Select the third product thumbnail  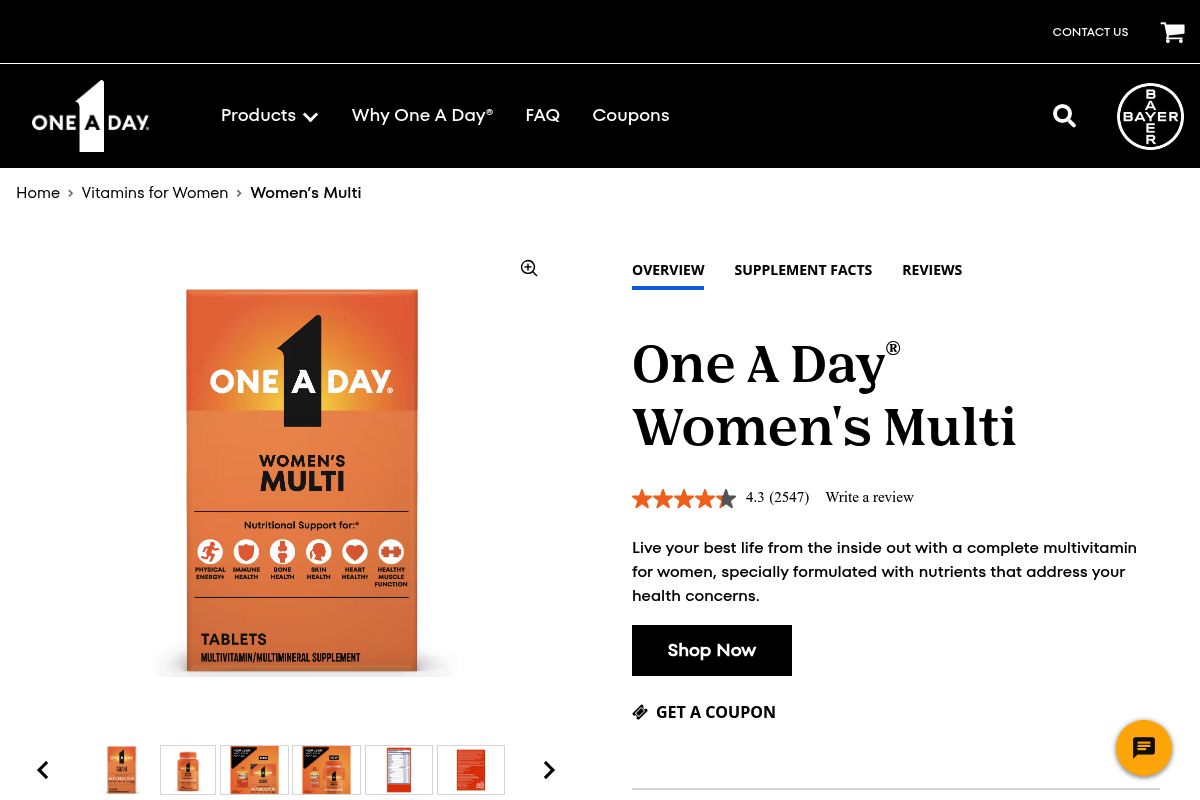point(254,770)
